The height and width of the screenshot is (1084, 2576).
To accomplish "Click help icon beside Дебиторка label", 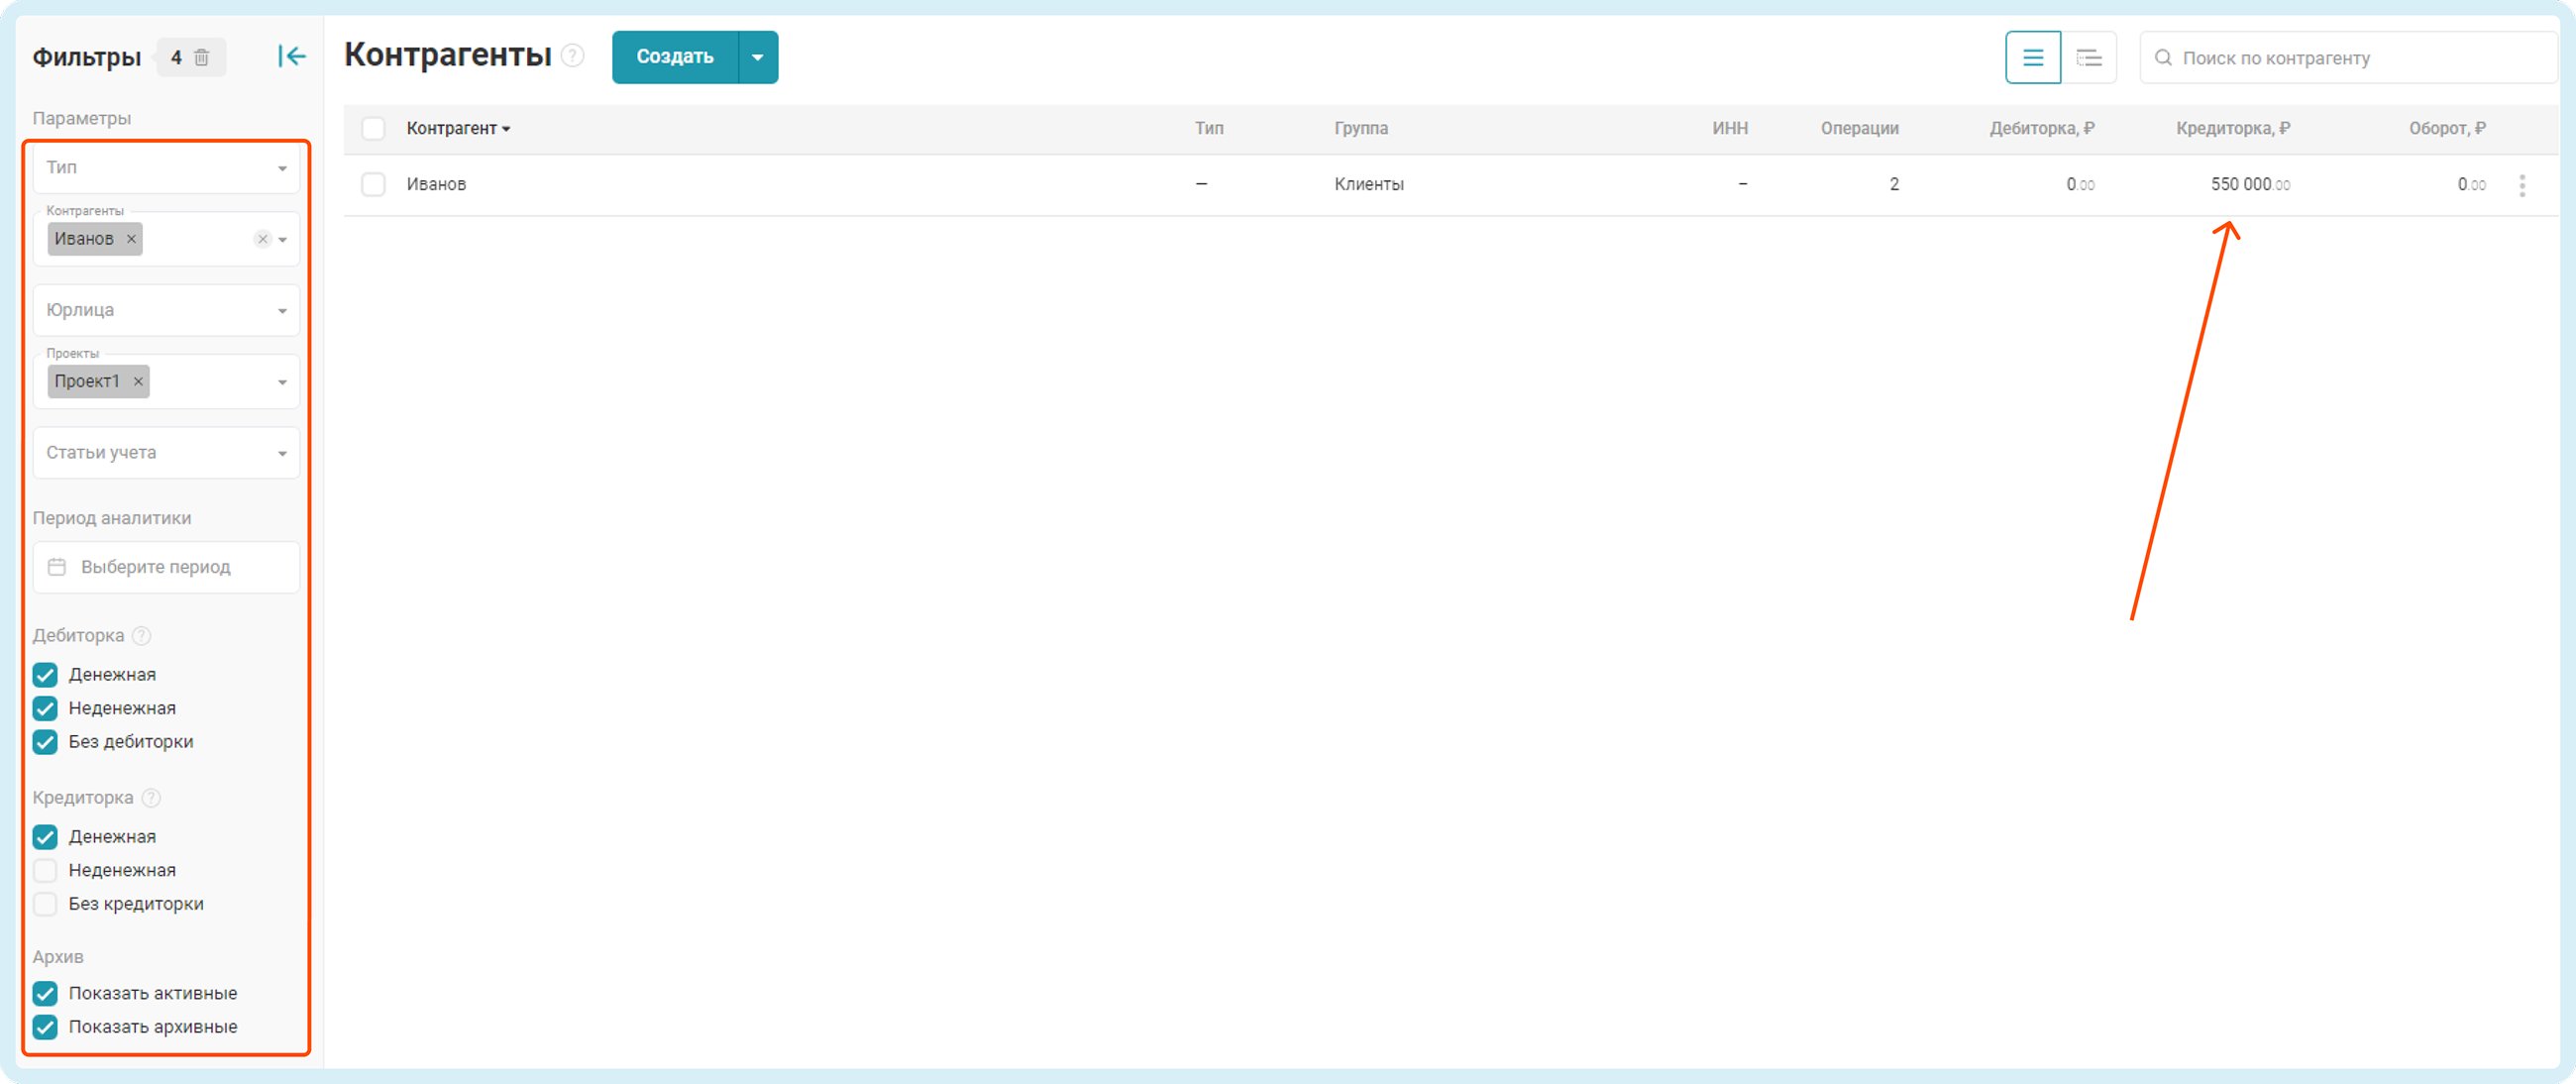I will pyautogui.click(x=142, y=636).
